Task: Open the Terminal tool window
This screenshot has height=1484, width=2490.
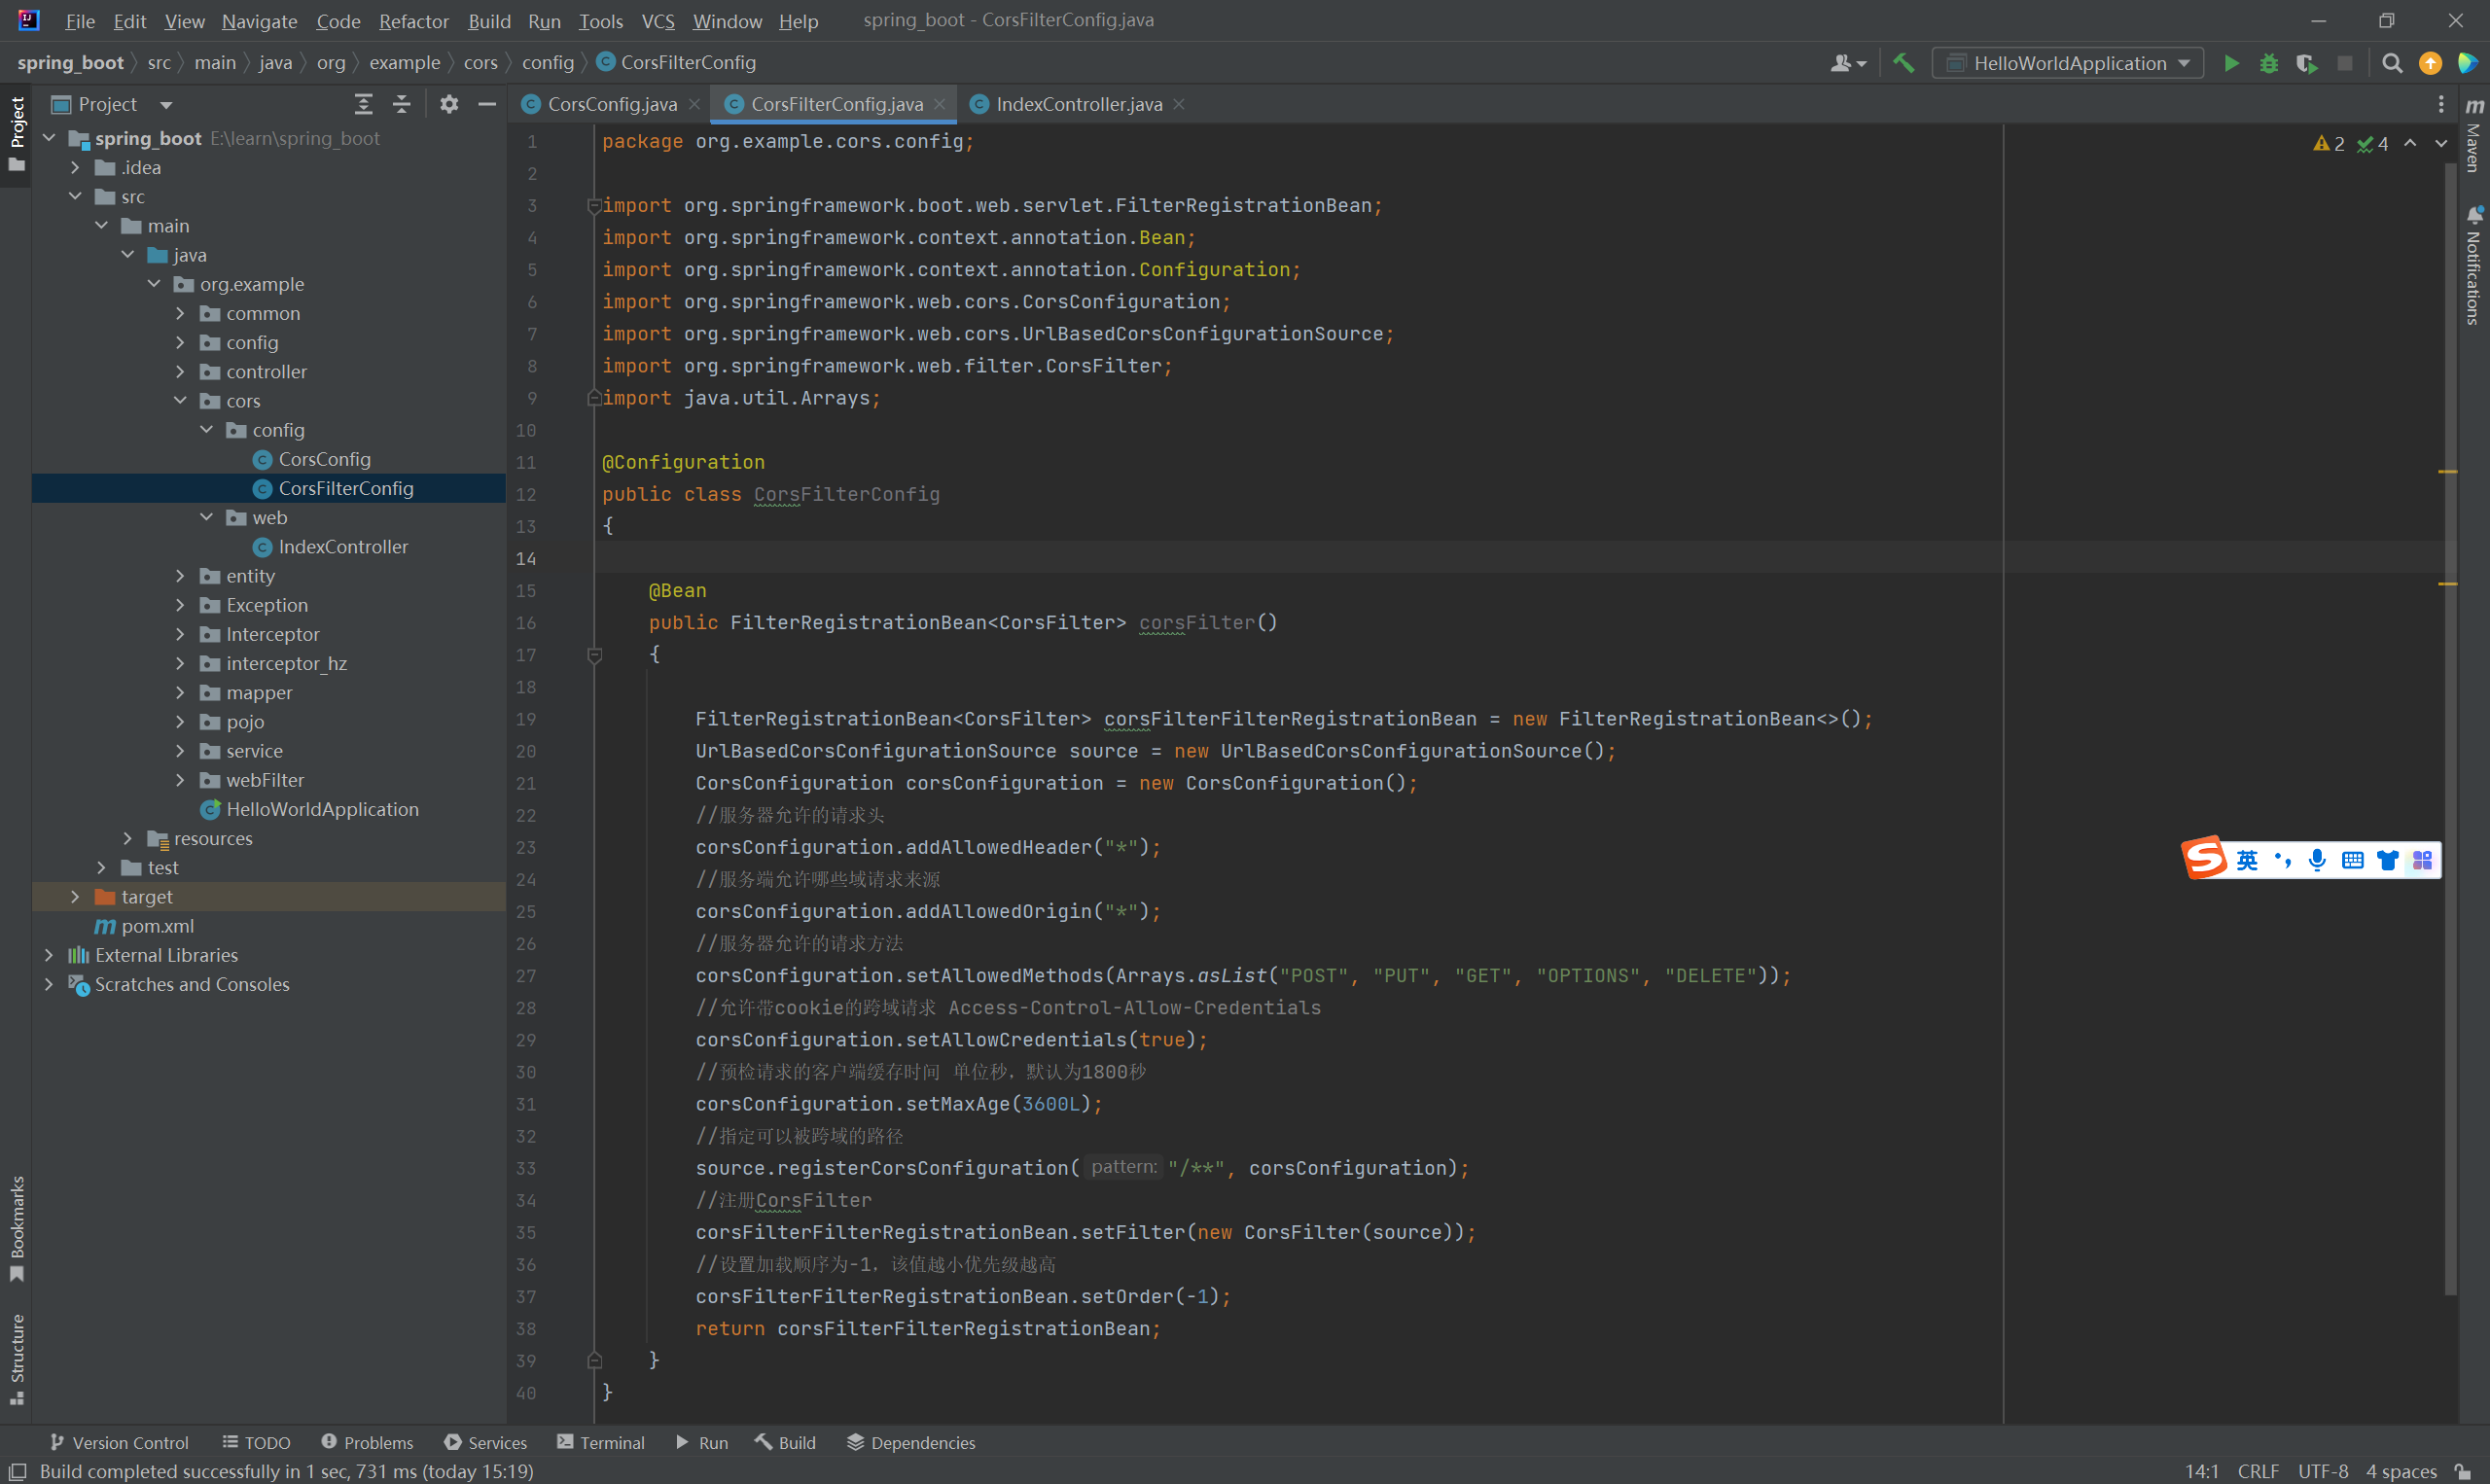Action: [x=601, y=1442]
